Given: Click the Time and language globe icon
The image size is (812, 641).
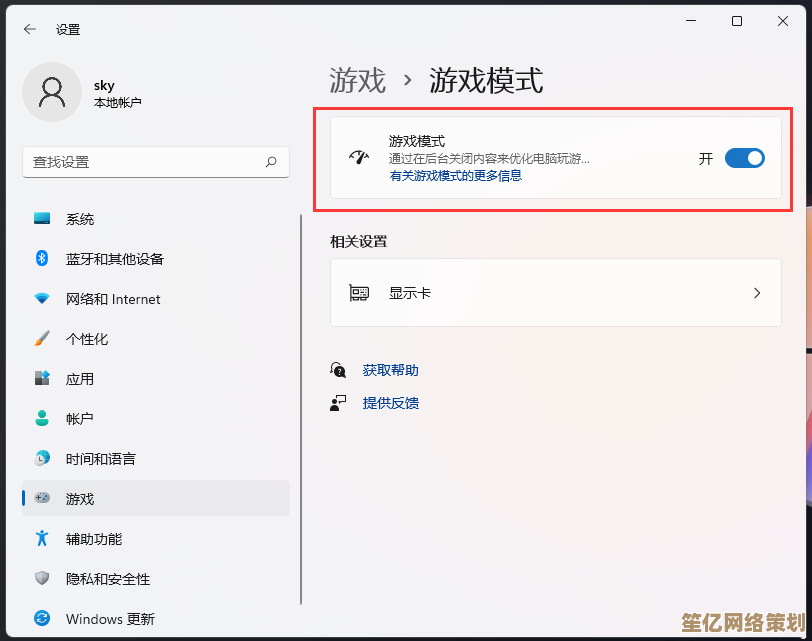Looking at the screenshot, I should click(x=42, y=459).
